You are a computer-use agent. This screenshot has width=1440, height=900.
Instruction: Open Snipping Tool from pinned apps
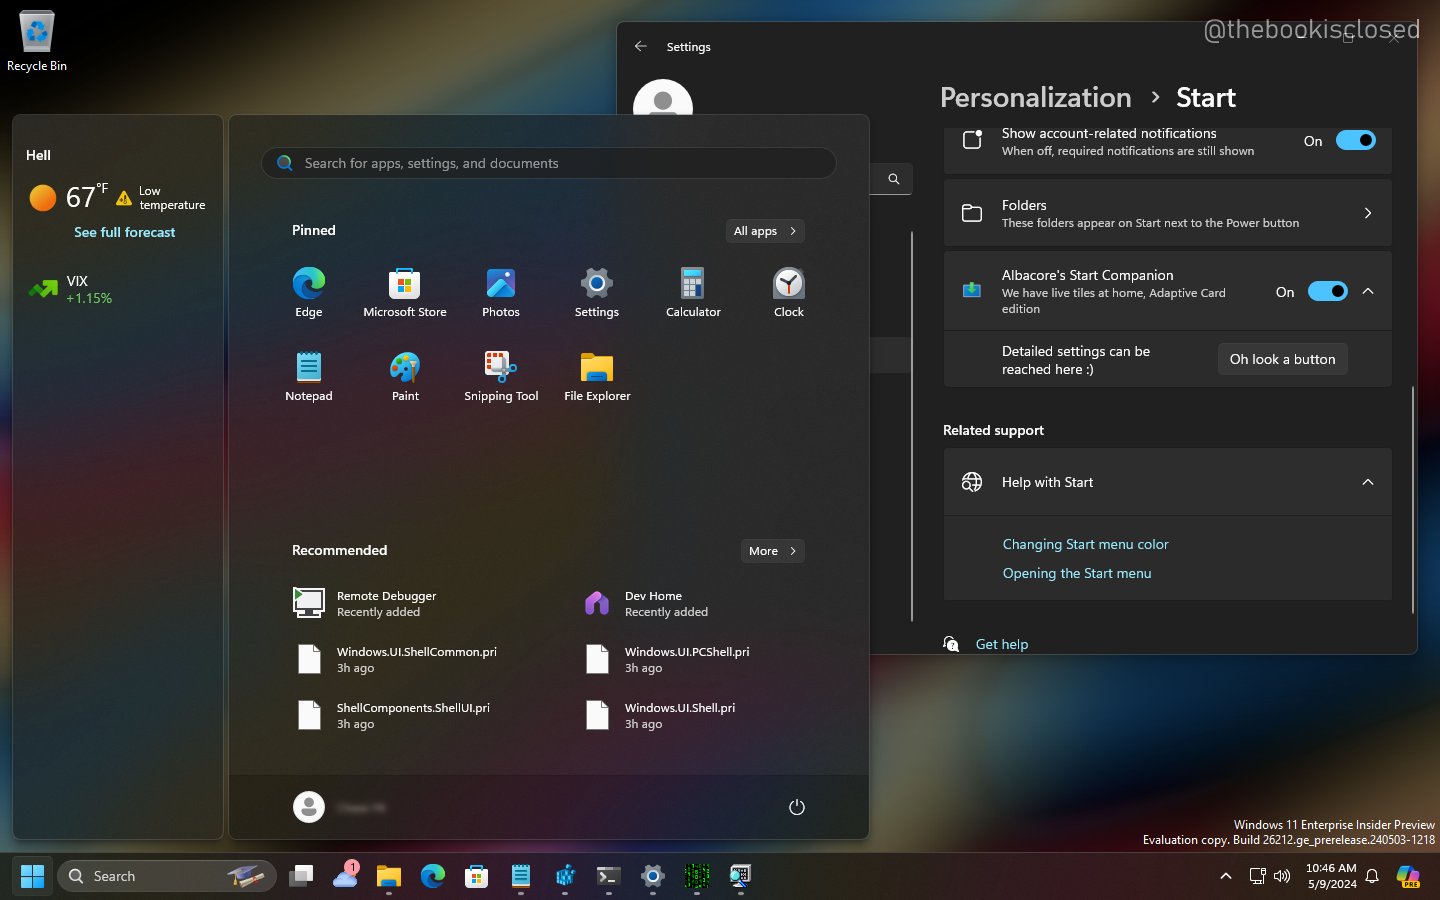click(500, 376)
